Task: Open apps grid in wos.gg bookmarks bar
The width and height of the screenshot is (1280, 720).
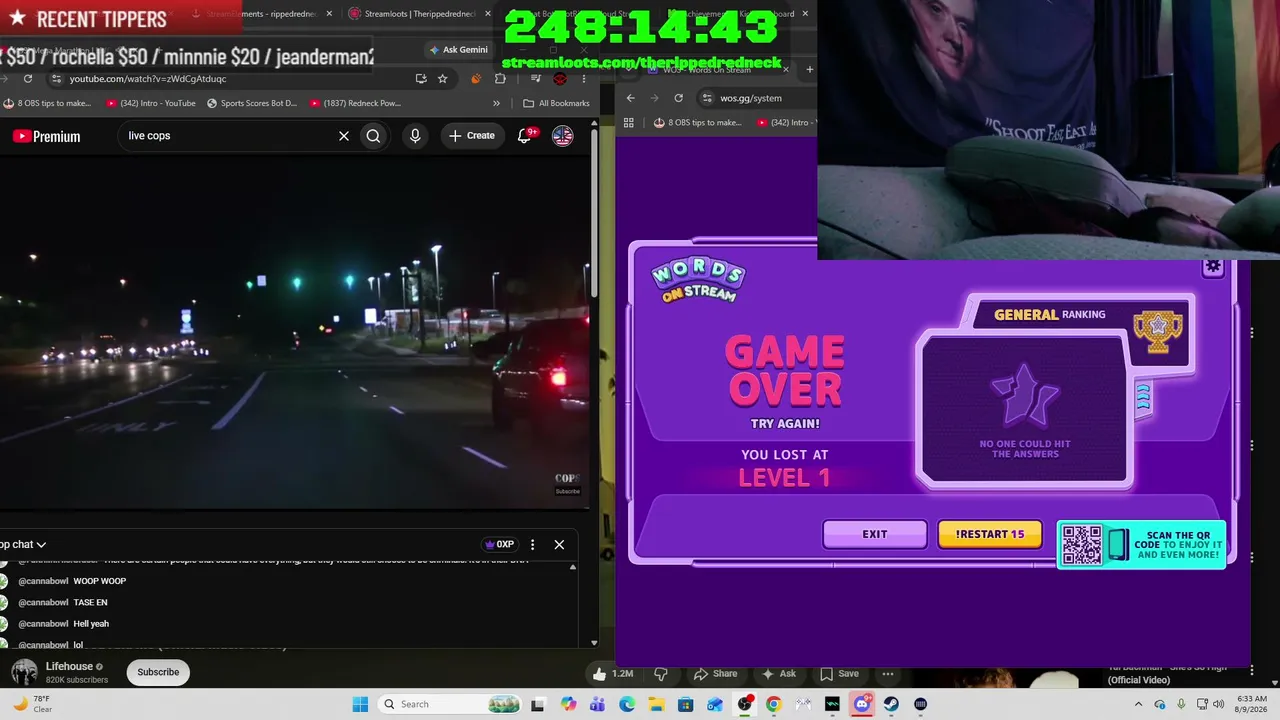Action: point(629,123)
